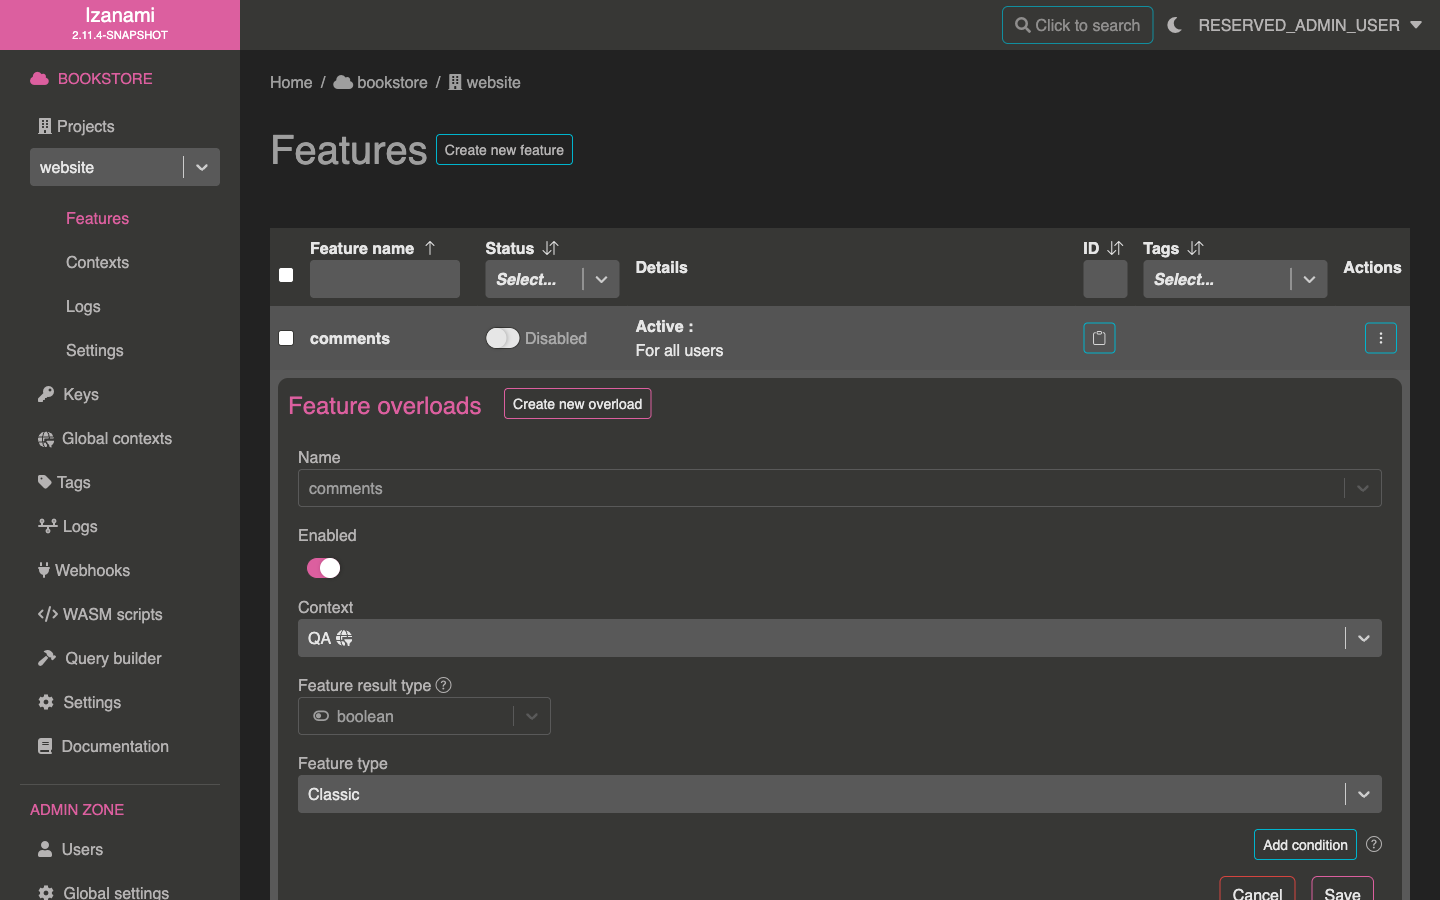
Task: Sort features by the Tags column arrows
Action: (x=1195, y=248)
